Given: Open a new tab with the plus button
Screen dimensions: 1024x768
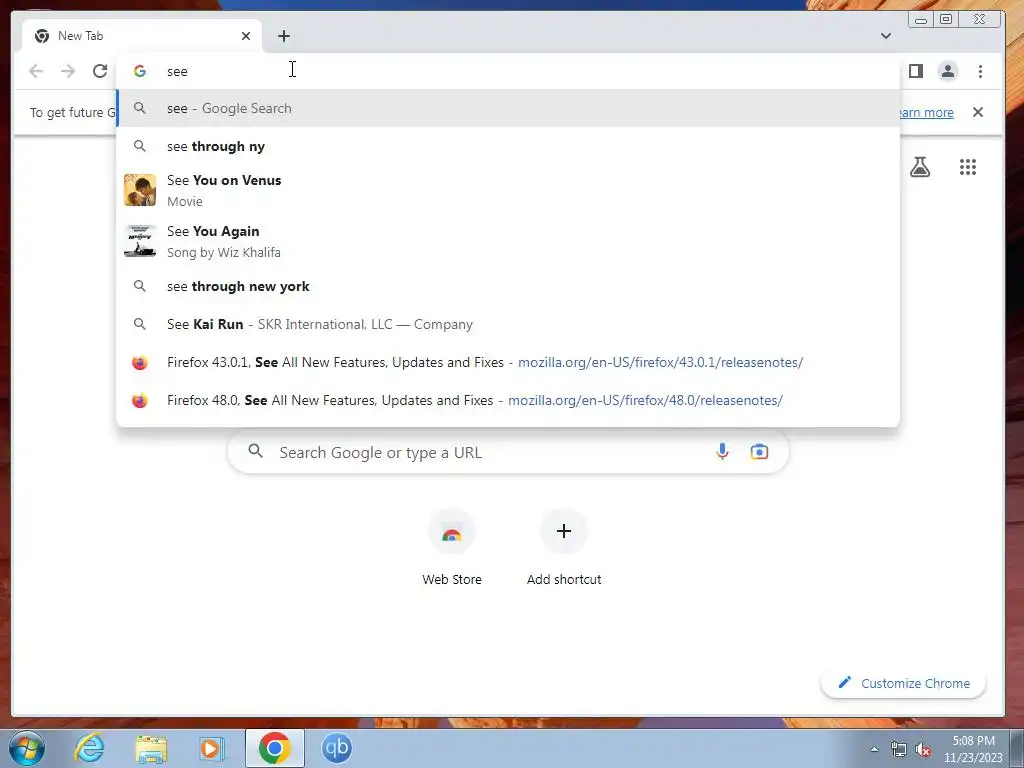Looking at the screenshot, I should (283, 36).
